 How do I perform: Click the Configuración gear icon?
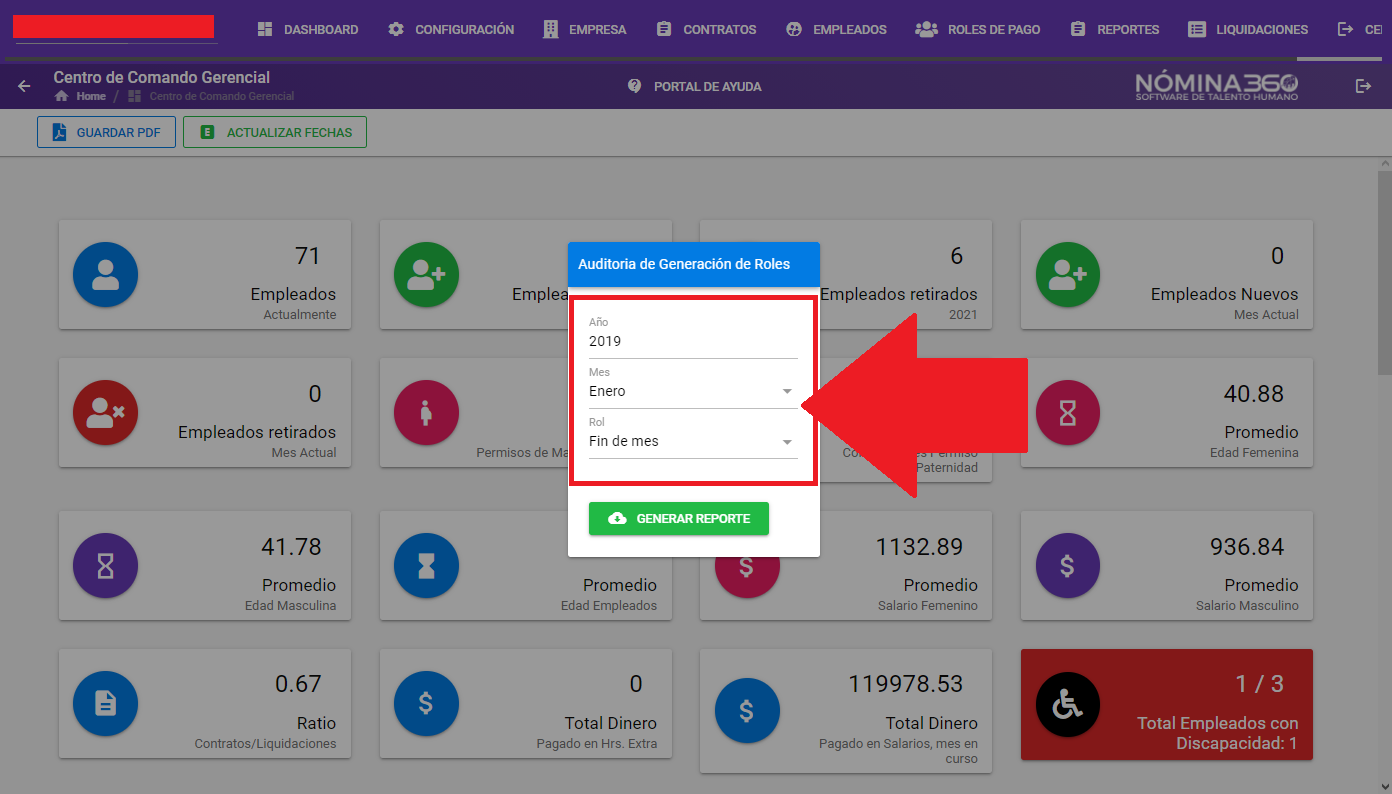(396, 30)
